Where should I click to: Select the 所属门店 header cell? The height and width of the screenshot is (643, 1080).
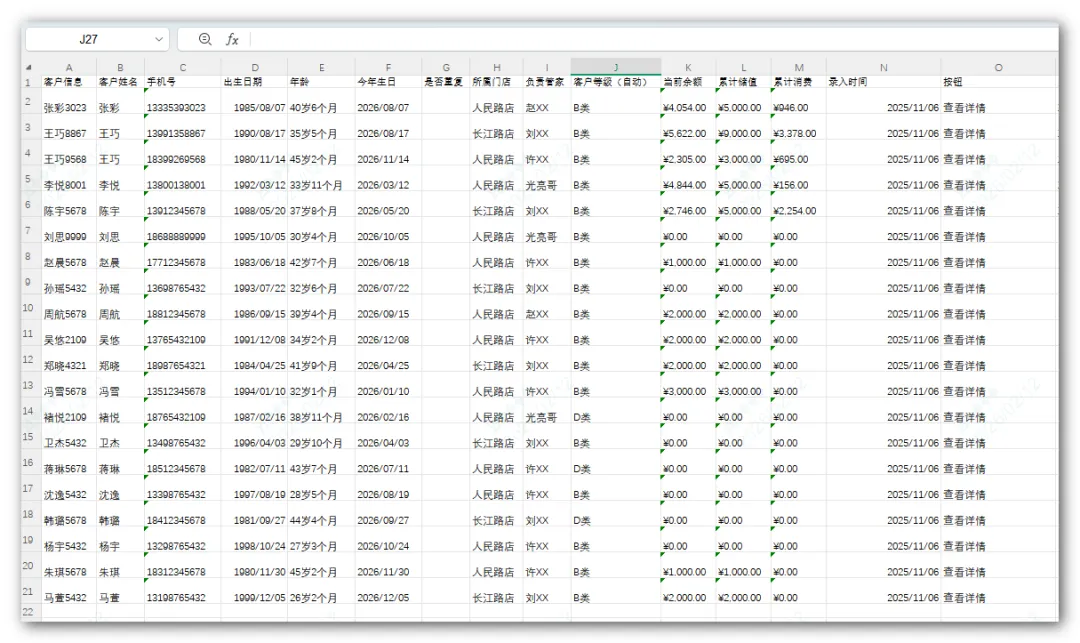tap(496, 82)
